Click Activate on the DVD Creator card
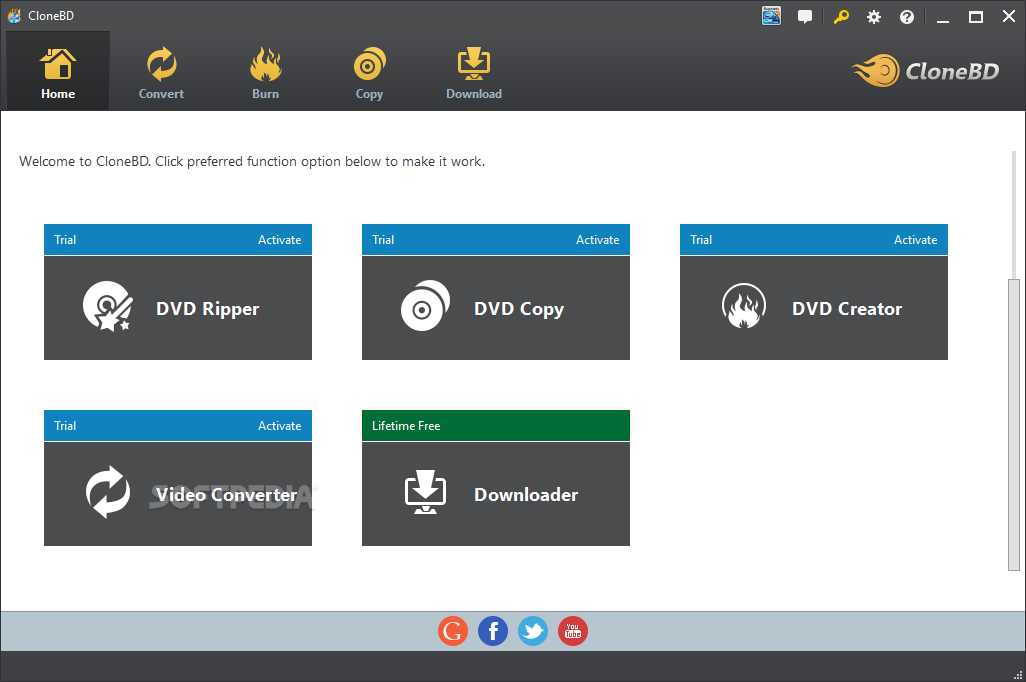The width and height of the screenshot is (1026, 682). 915,240
